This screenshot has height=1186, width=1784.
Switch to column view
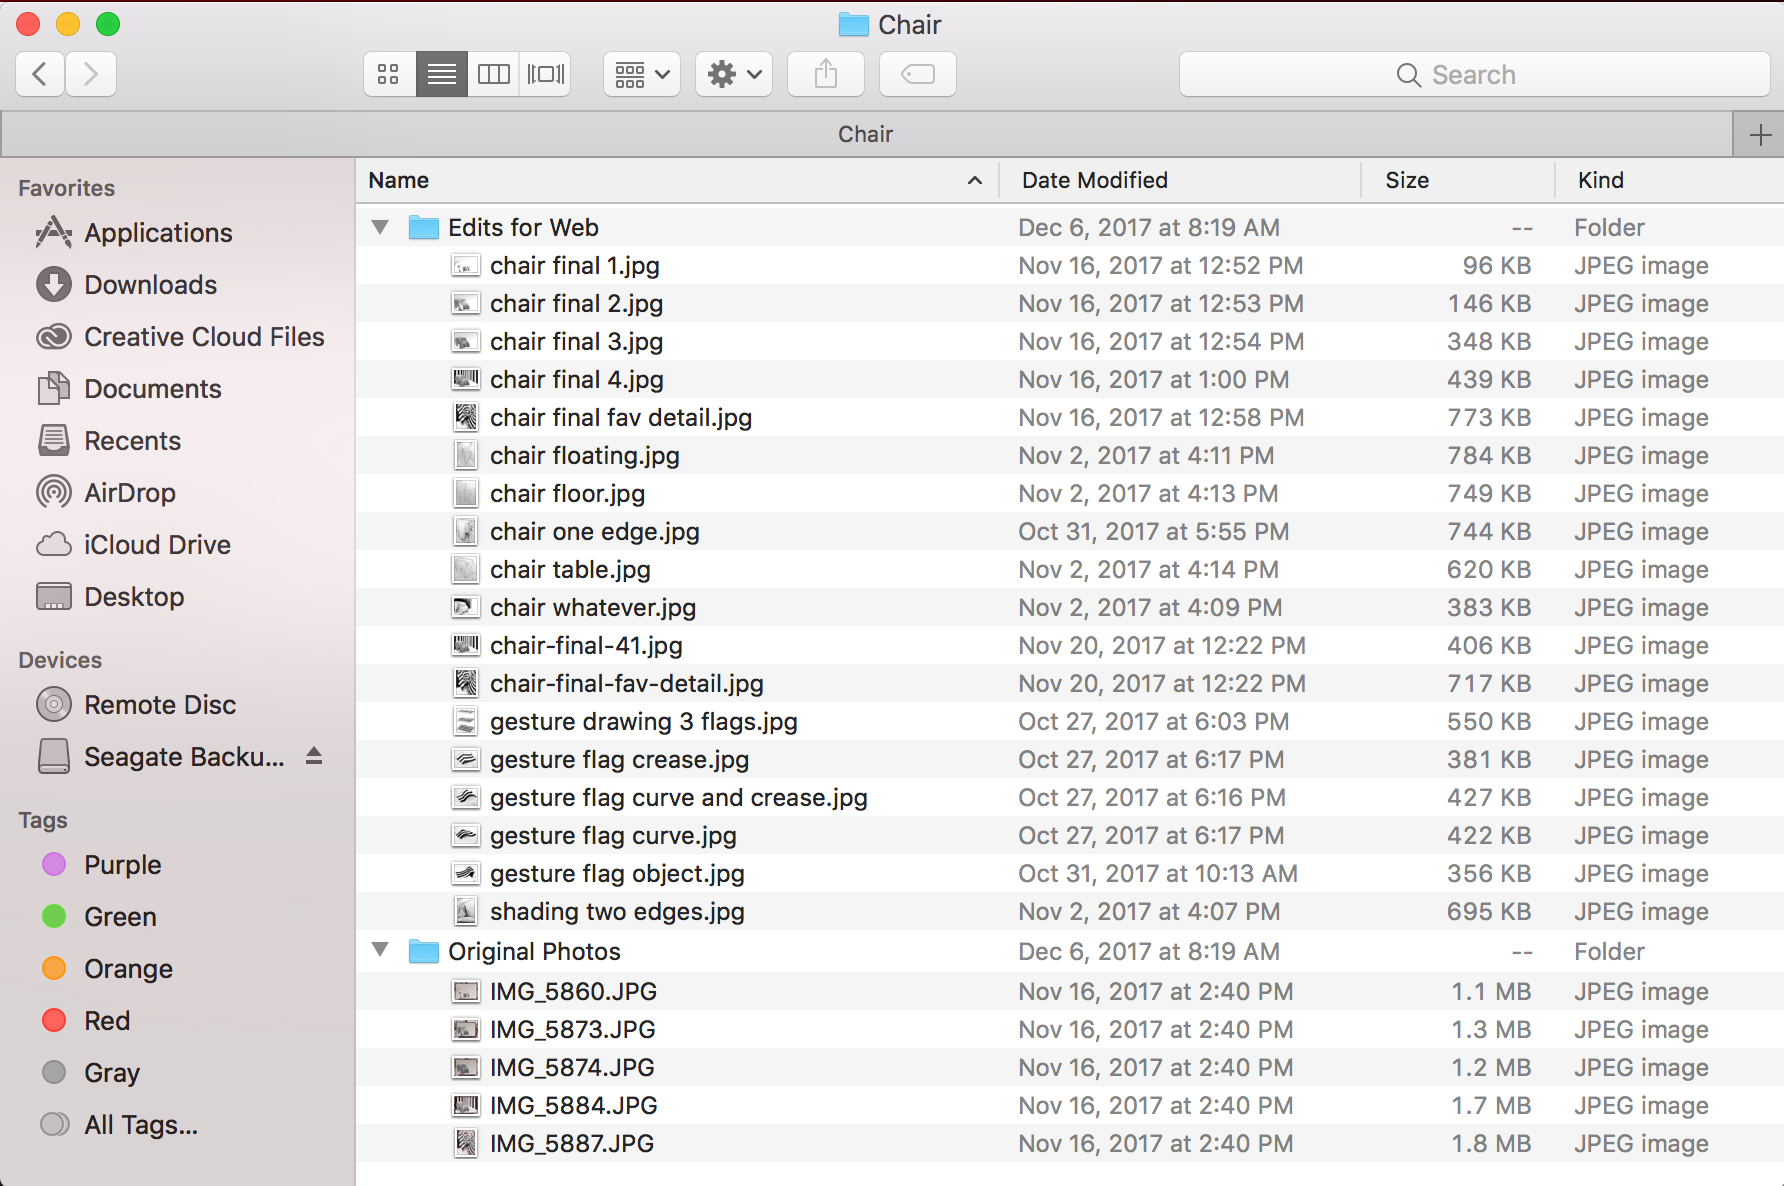tap(493, 74)
